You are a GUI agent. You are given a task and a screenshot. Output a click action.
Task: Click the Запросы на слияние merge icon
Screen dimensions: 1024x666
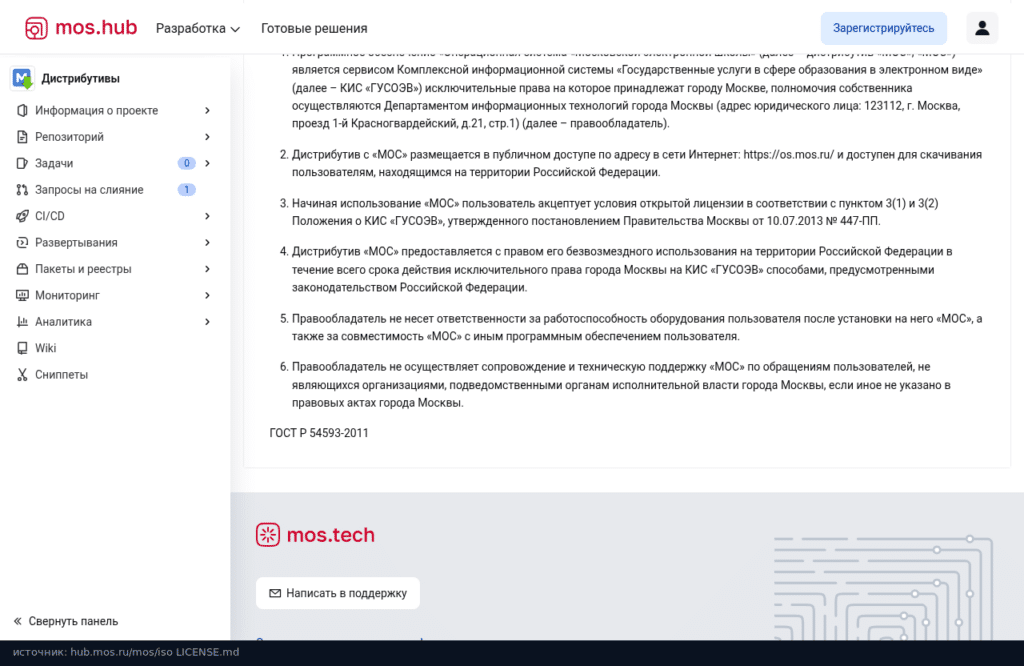click(22, 189)
